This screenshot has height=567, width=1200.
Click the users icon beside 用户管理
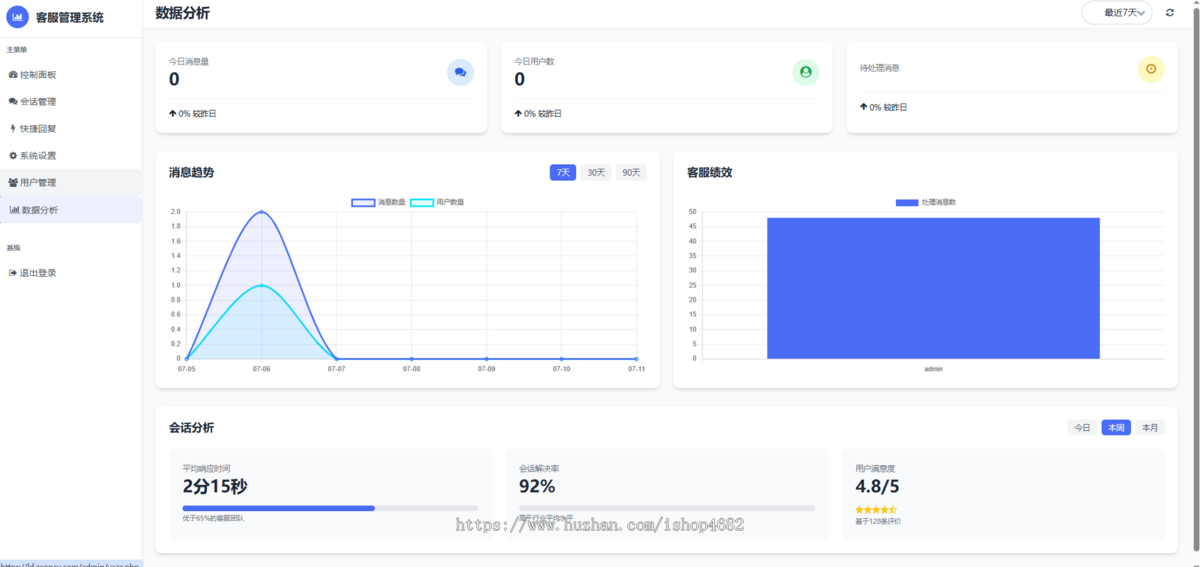[13, 183]
